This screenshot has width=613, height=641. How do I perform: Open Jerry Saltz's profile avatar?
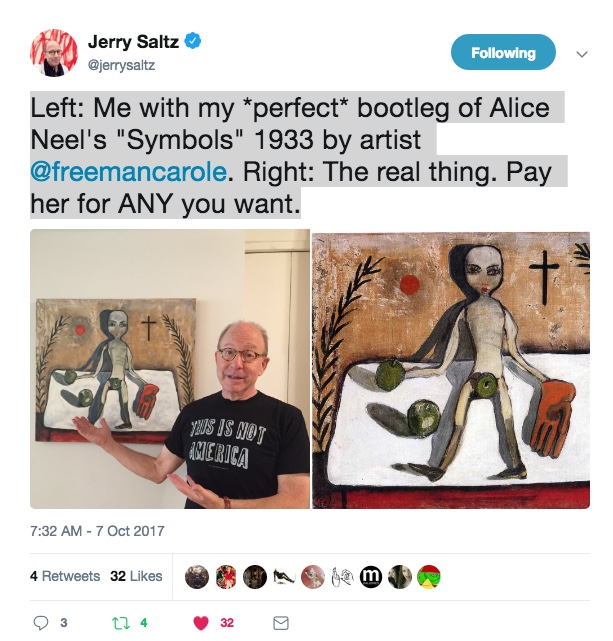tap(54, 52)
